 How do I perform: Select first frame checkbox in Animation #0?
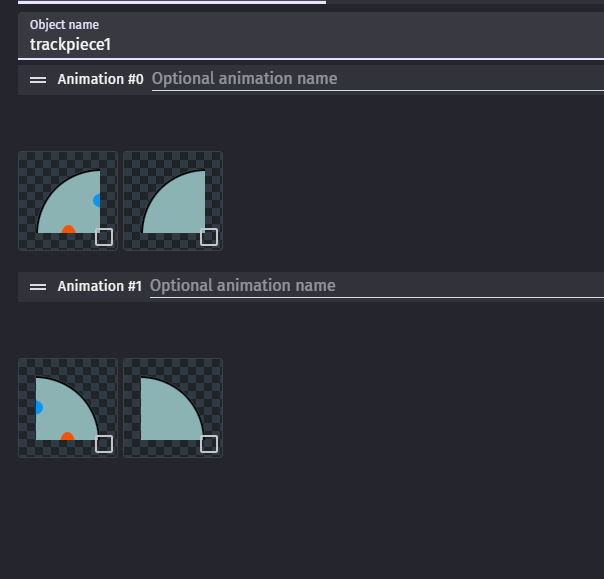coord(104,237)
